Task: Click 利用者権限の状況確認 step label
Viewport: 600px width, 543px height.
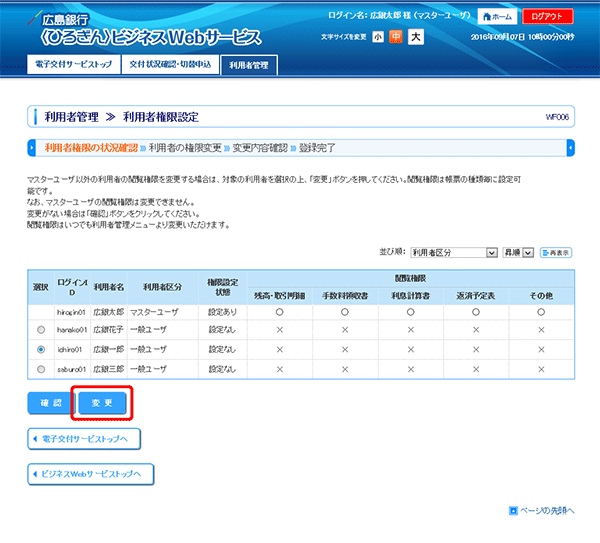Action: [91, 148]
